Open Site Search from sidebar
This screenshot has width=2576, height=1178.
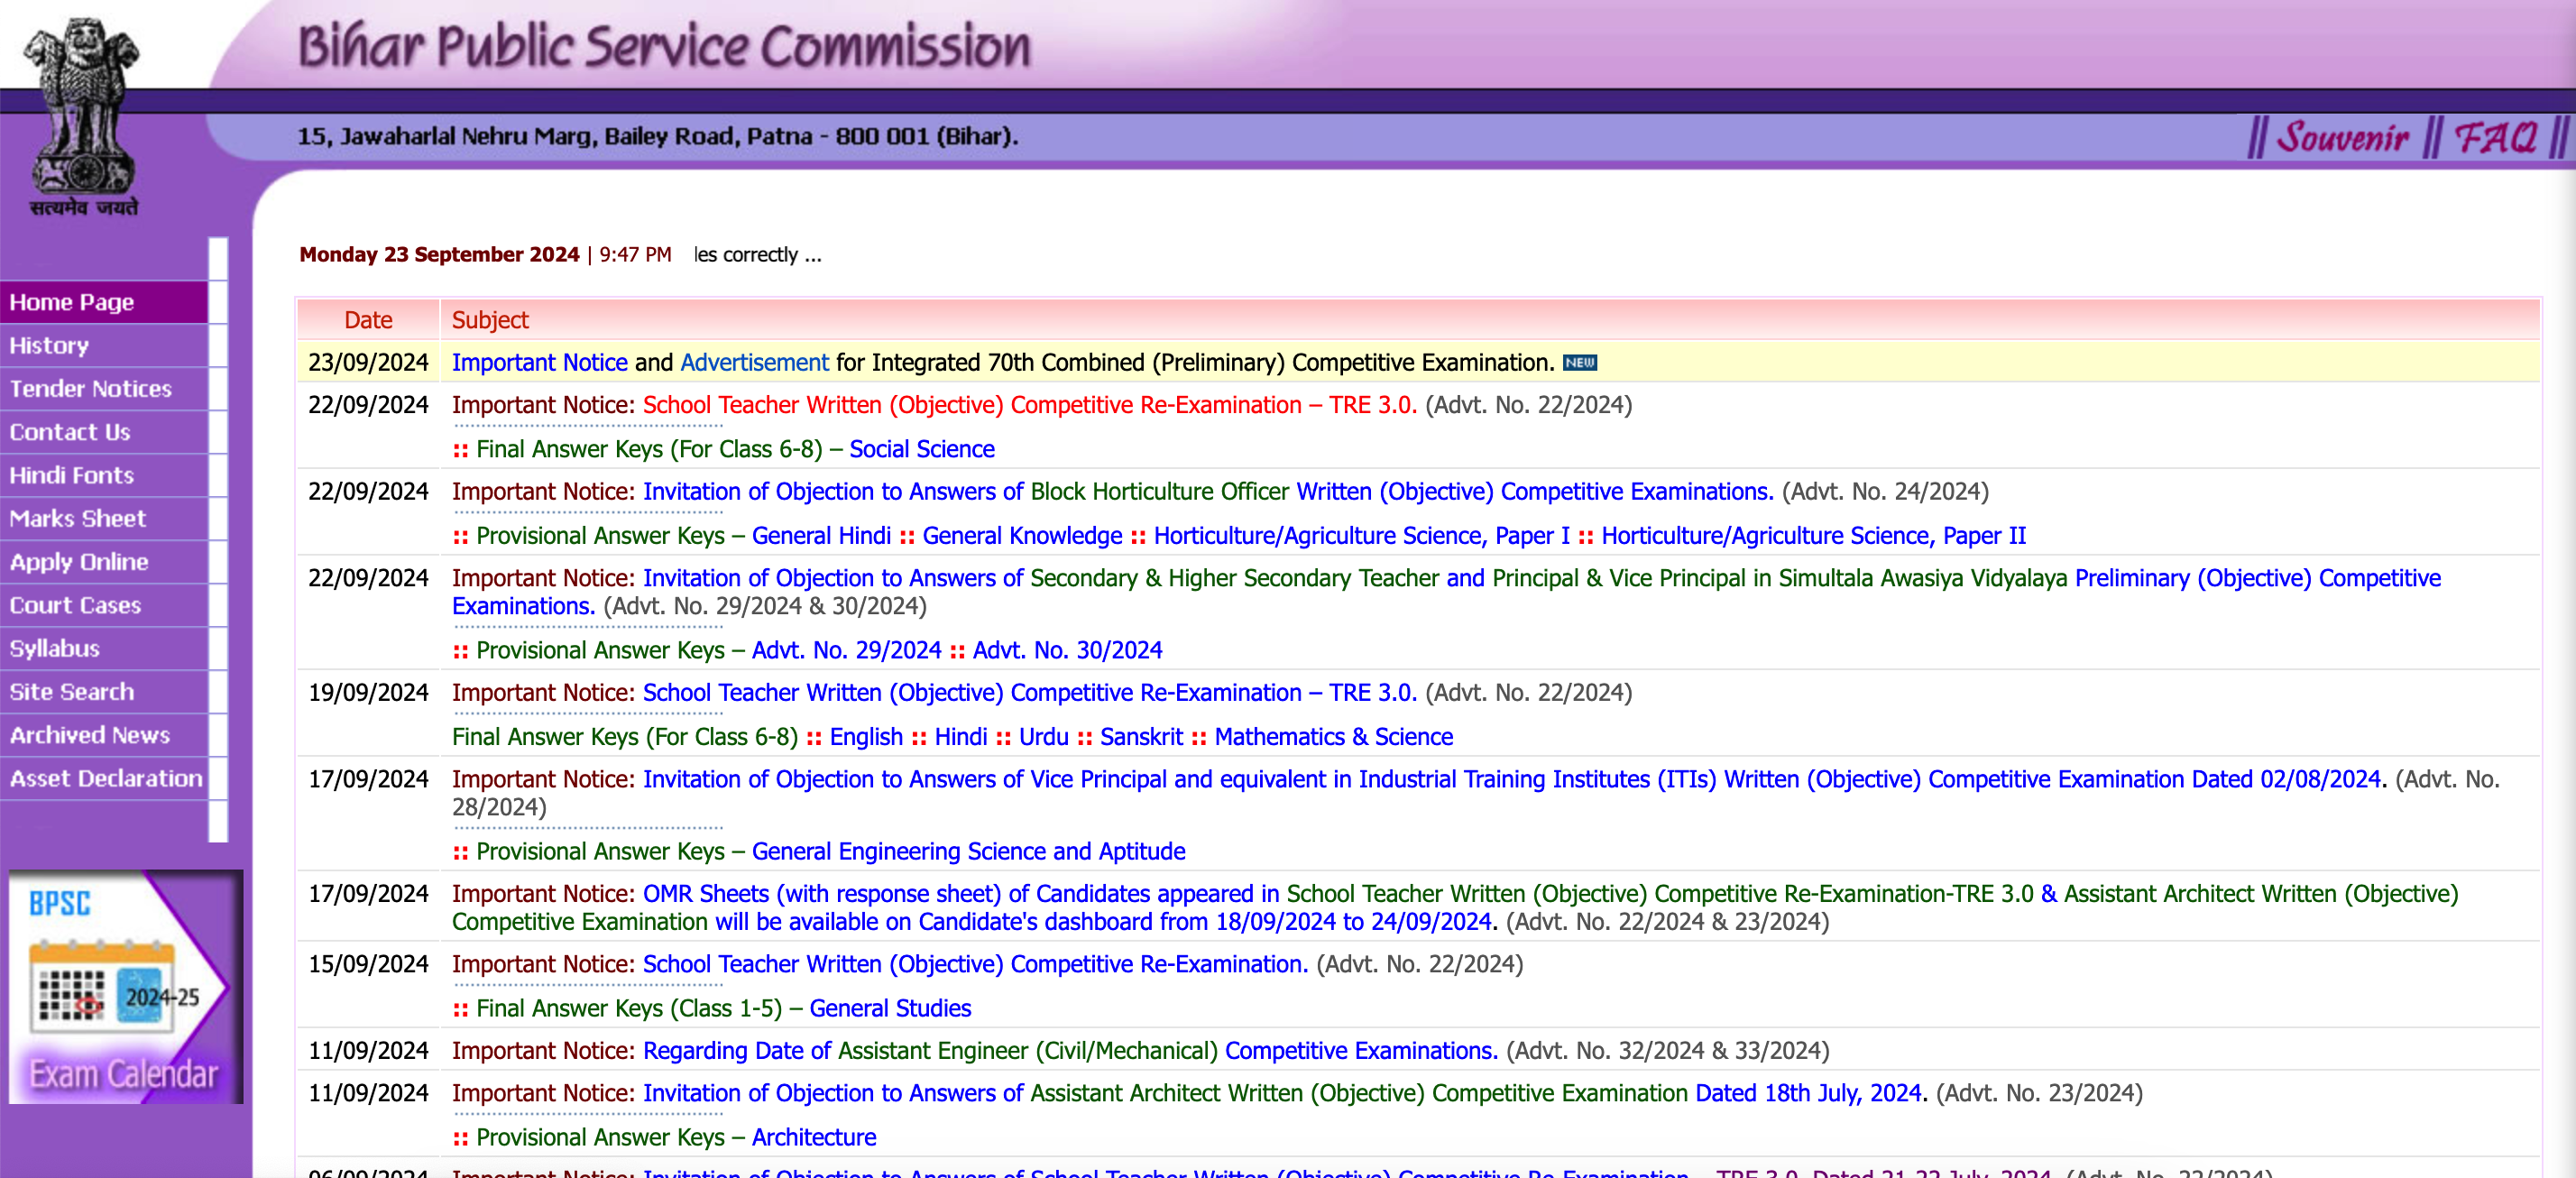[x=104, y=692]
